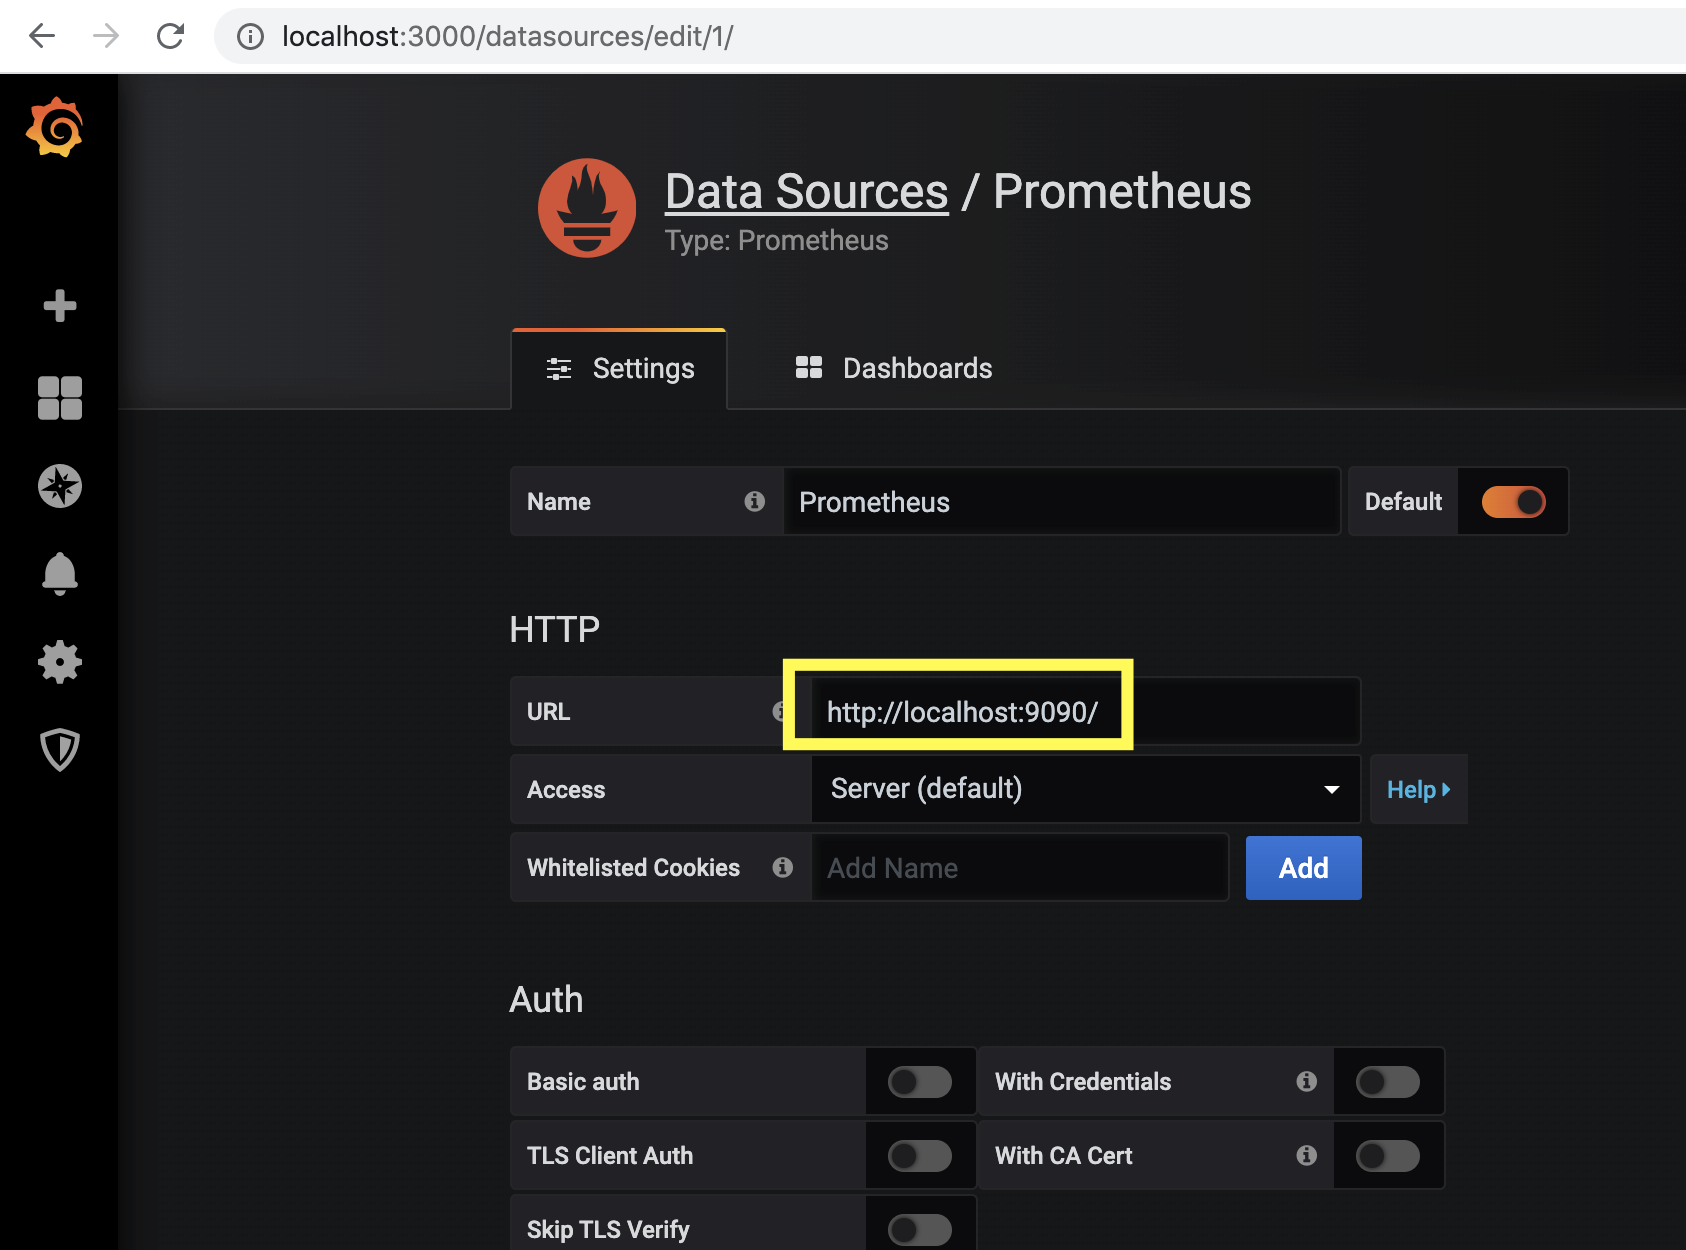Enable the TLS Client Auth switch
1686x1250 pixels.
[x=920, y=1155]
